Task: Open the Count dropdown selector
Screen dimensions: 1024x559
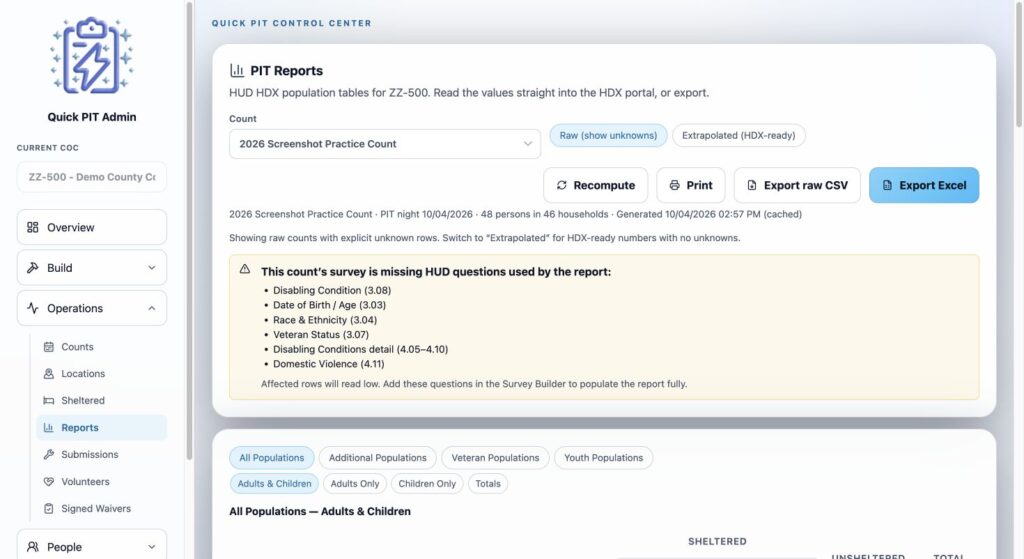Action: tap(385, 144)
